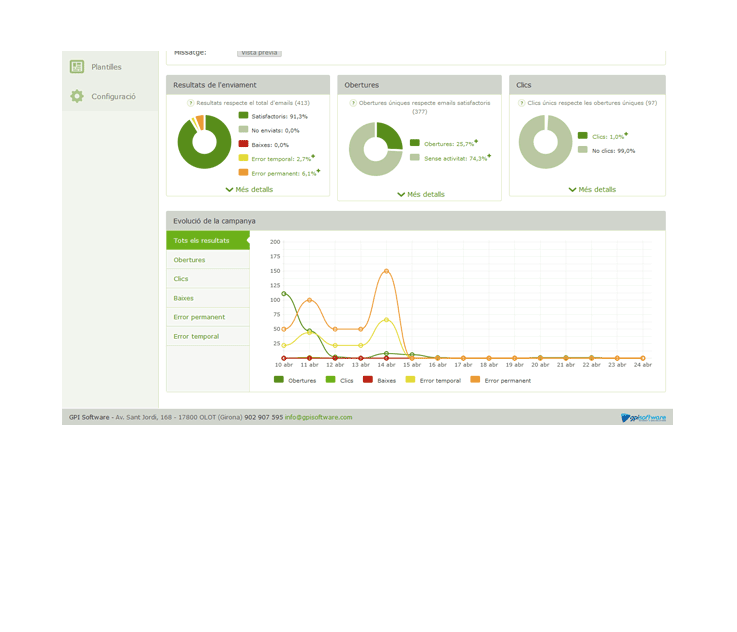The width and height of the screenshot is (737, 632).
Task: Click the 'GPI Software' footer text
Action: (x=89, y=417)
